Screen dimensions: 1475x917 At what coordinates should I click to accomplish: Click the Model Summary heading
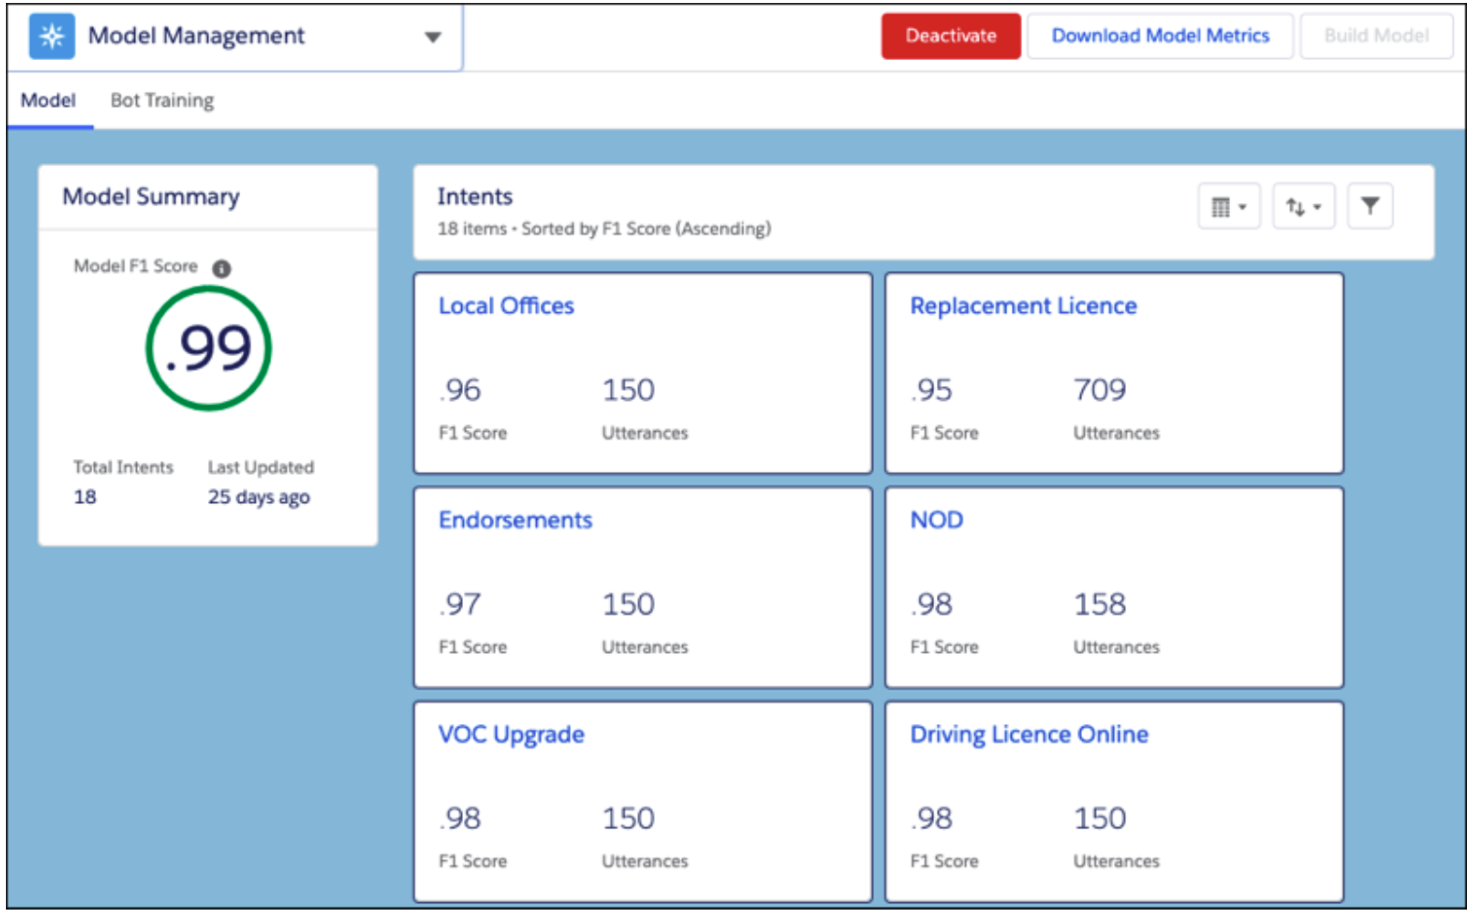pos(151,197)
